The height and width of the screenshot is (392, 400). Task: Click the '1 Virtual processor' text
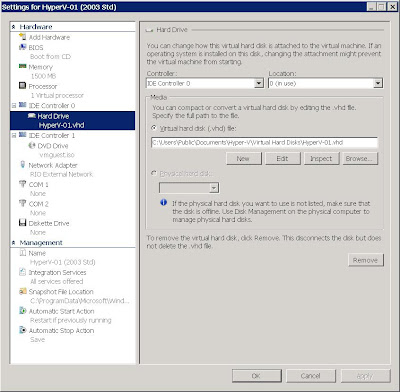pyautogui.click(x=57, y=95)
